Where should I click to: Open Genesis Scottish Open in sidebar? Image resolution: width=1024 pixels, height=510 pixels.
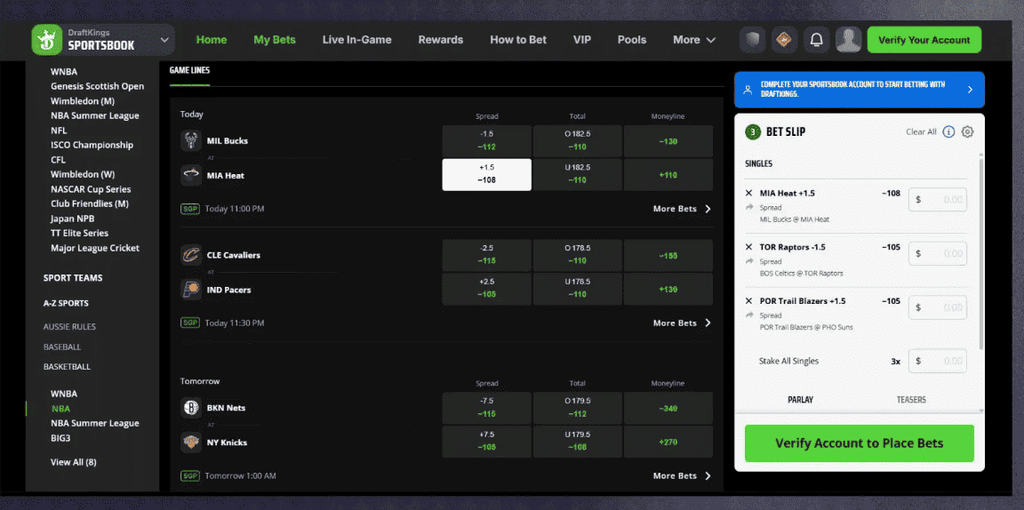(97, 86)
